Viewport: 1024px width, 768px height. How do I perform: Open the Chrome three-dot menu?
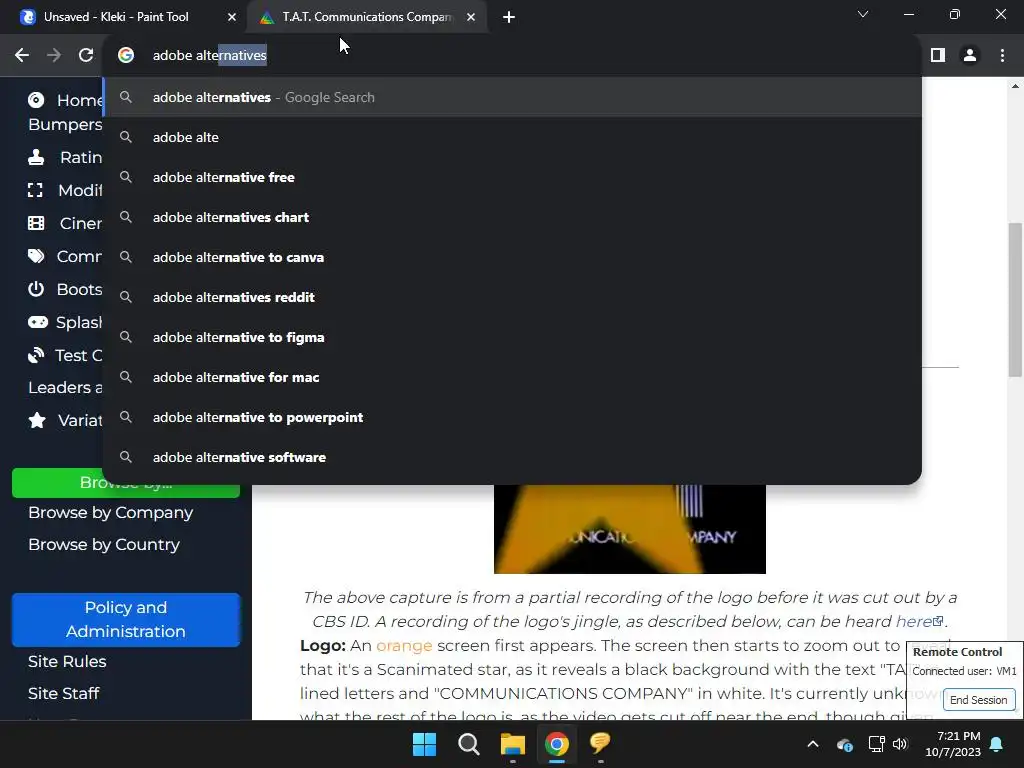pos(1002,56)
